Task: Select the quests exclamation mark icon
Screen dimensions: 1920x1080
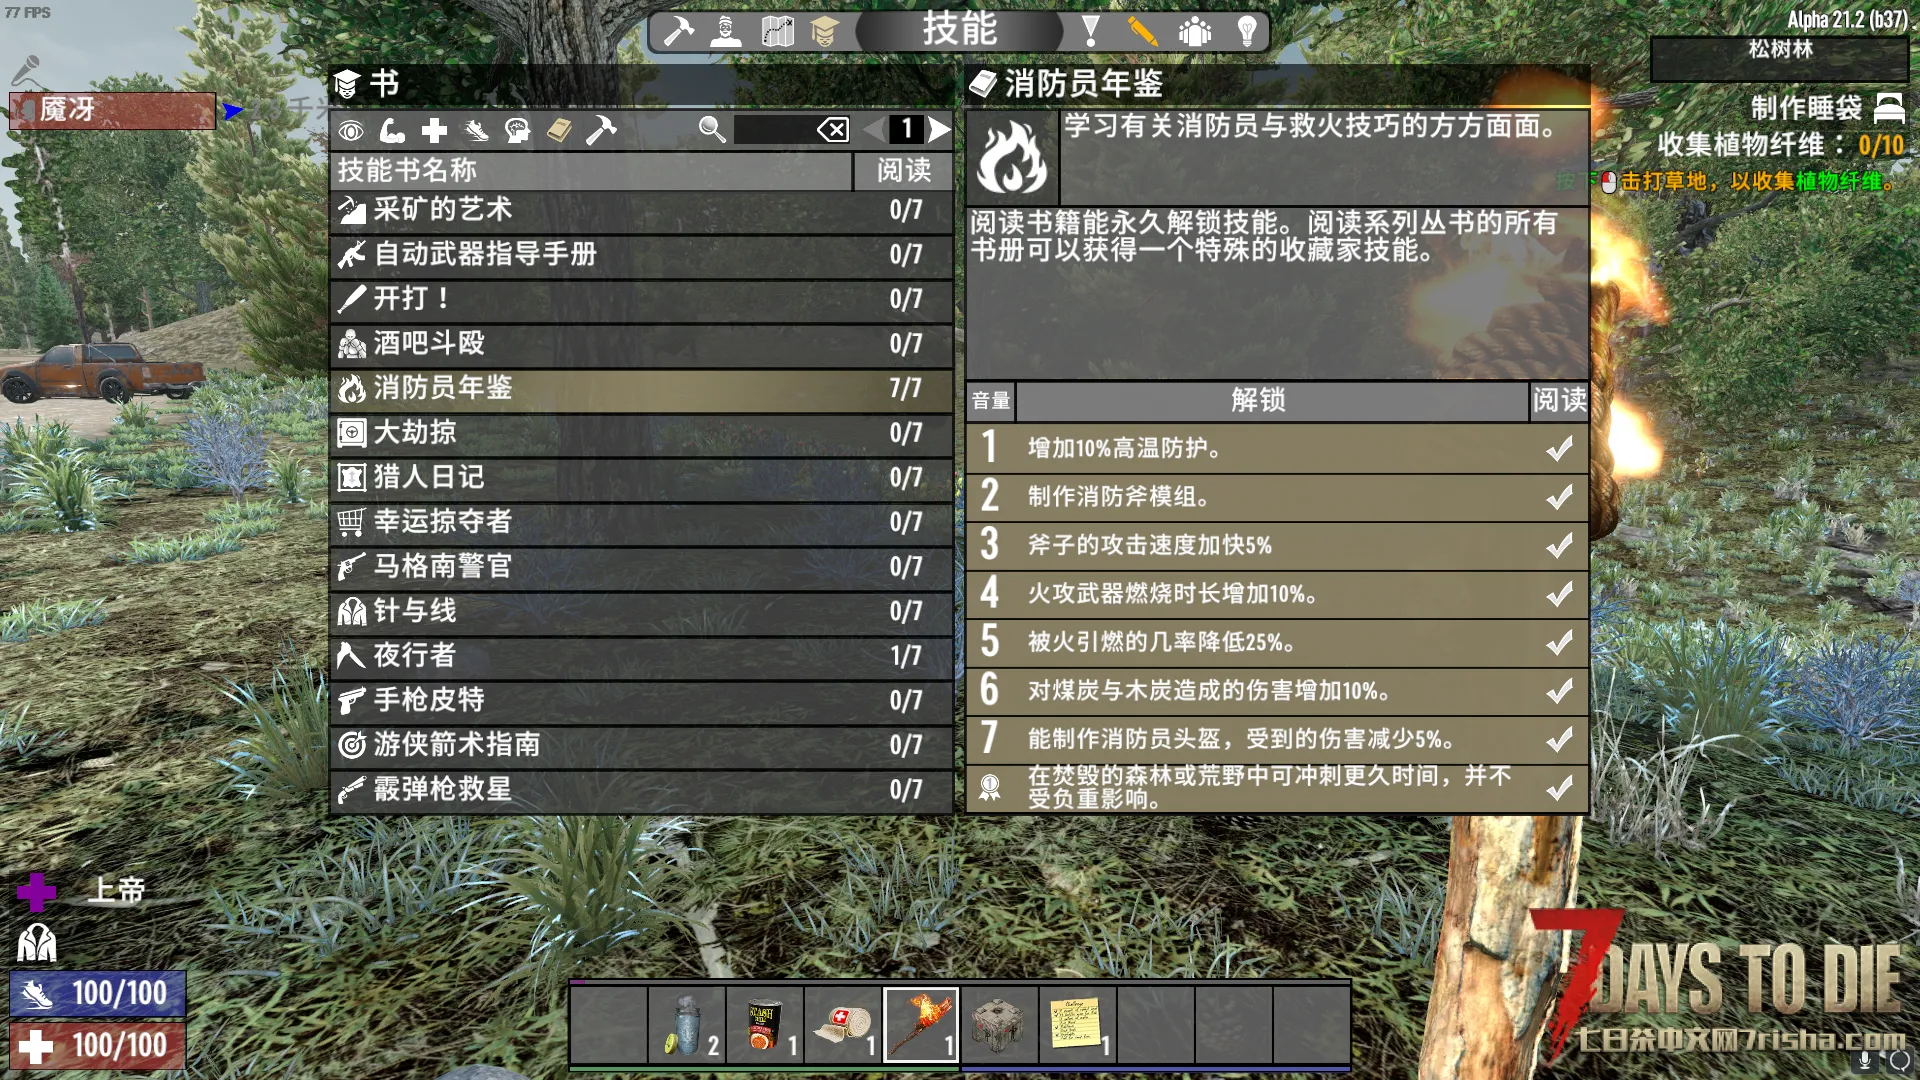Action: [x=1091, y=31]
